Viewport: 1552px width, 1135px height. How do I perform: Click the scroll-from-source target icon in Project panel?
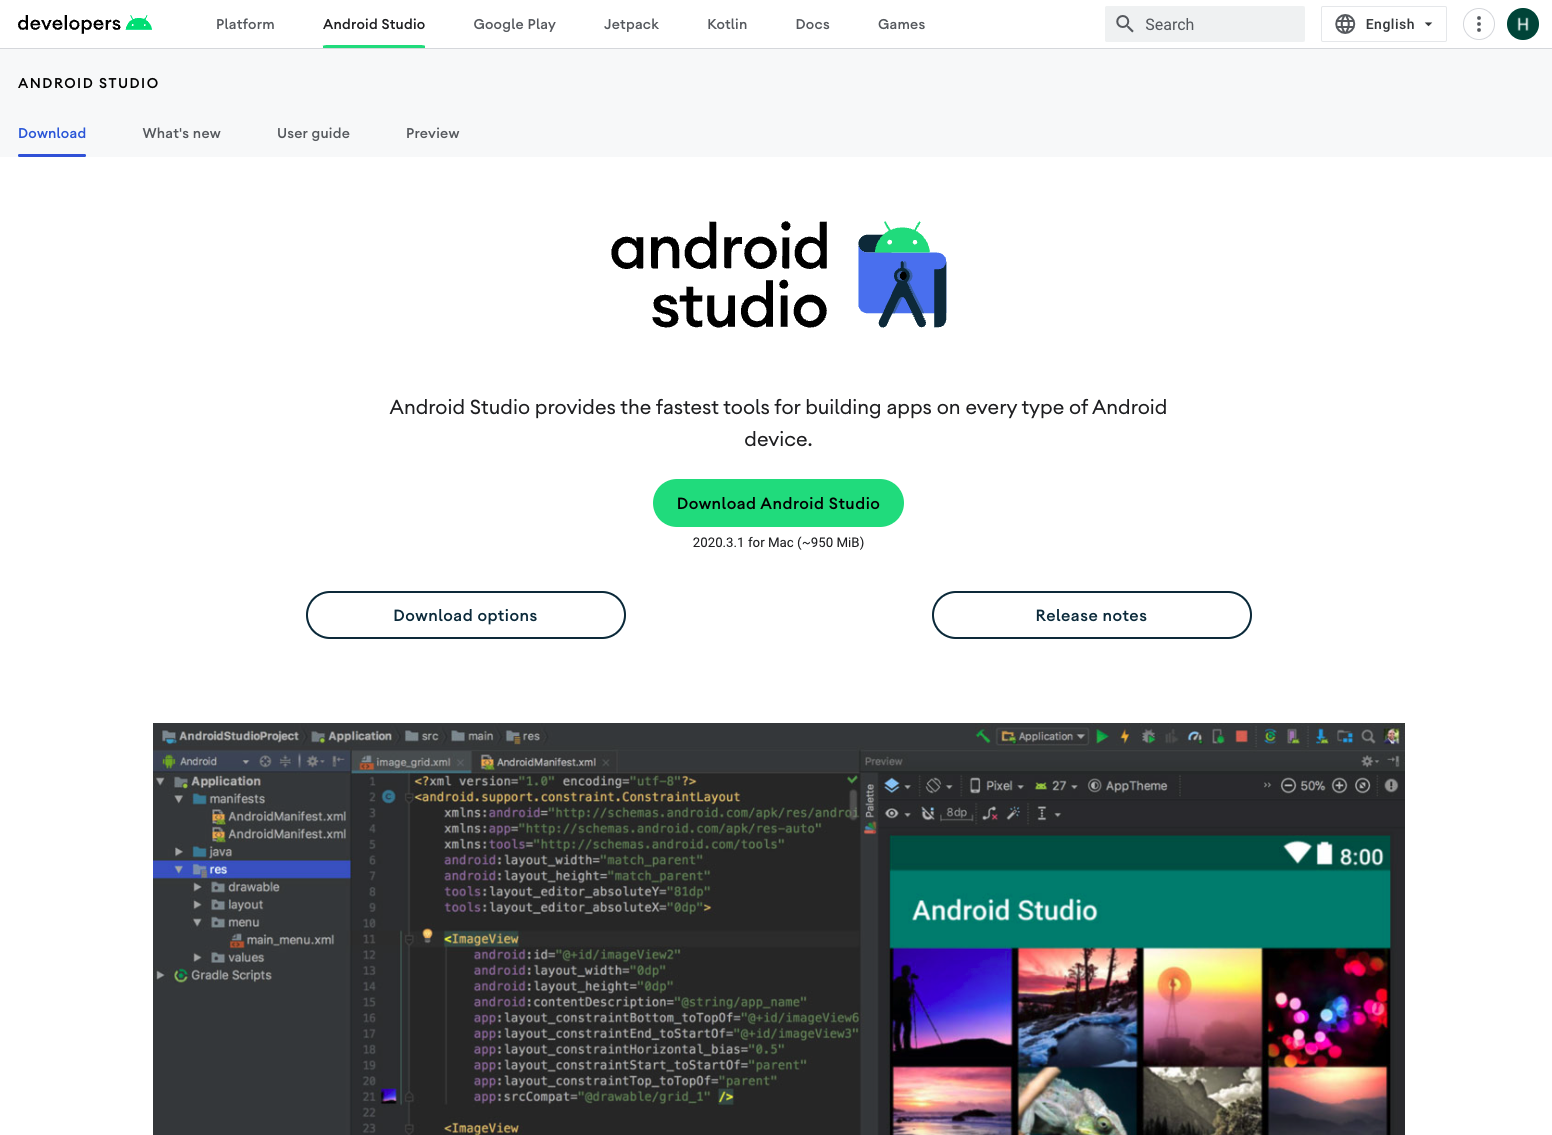click(265, 761)
